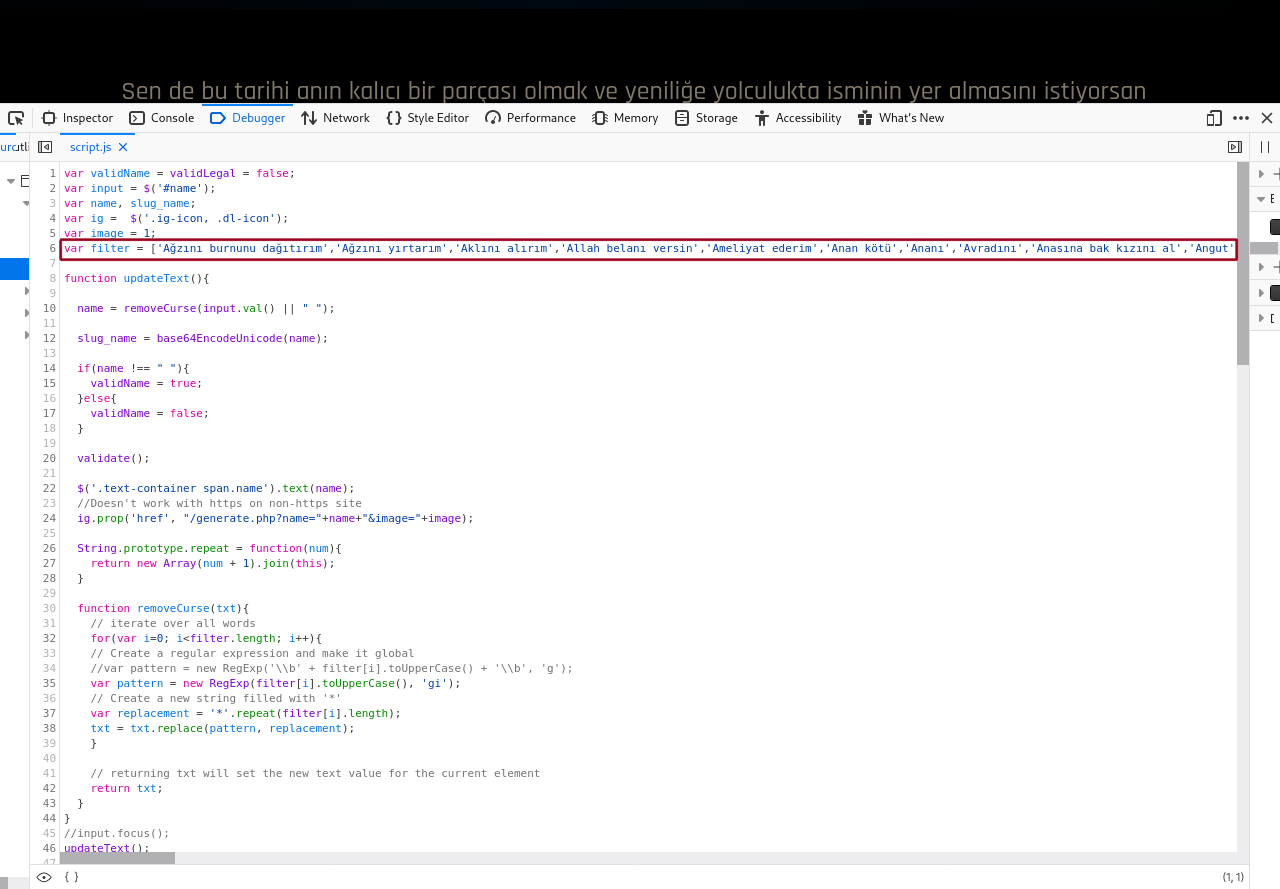The width and height of the screenshot is (1280, 889).
Task: Open the devtools three-dots options menu
Action: click(1241, 118)
